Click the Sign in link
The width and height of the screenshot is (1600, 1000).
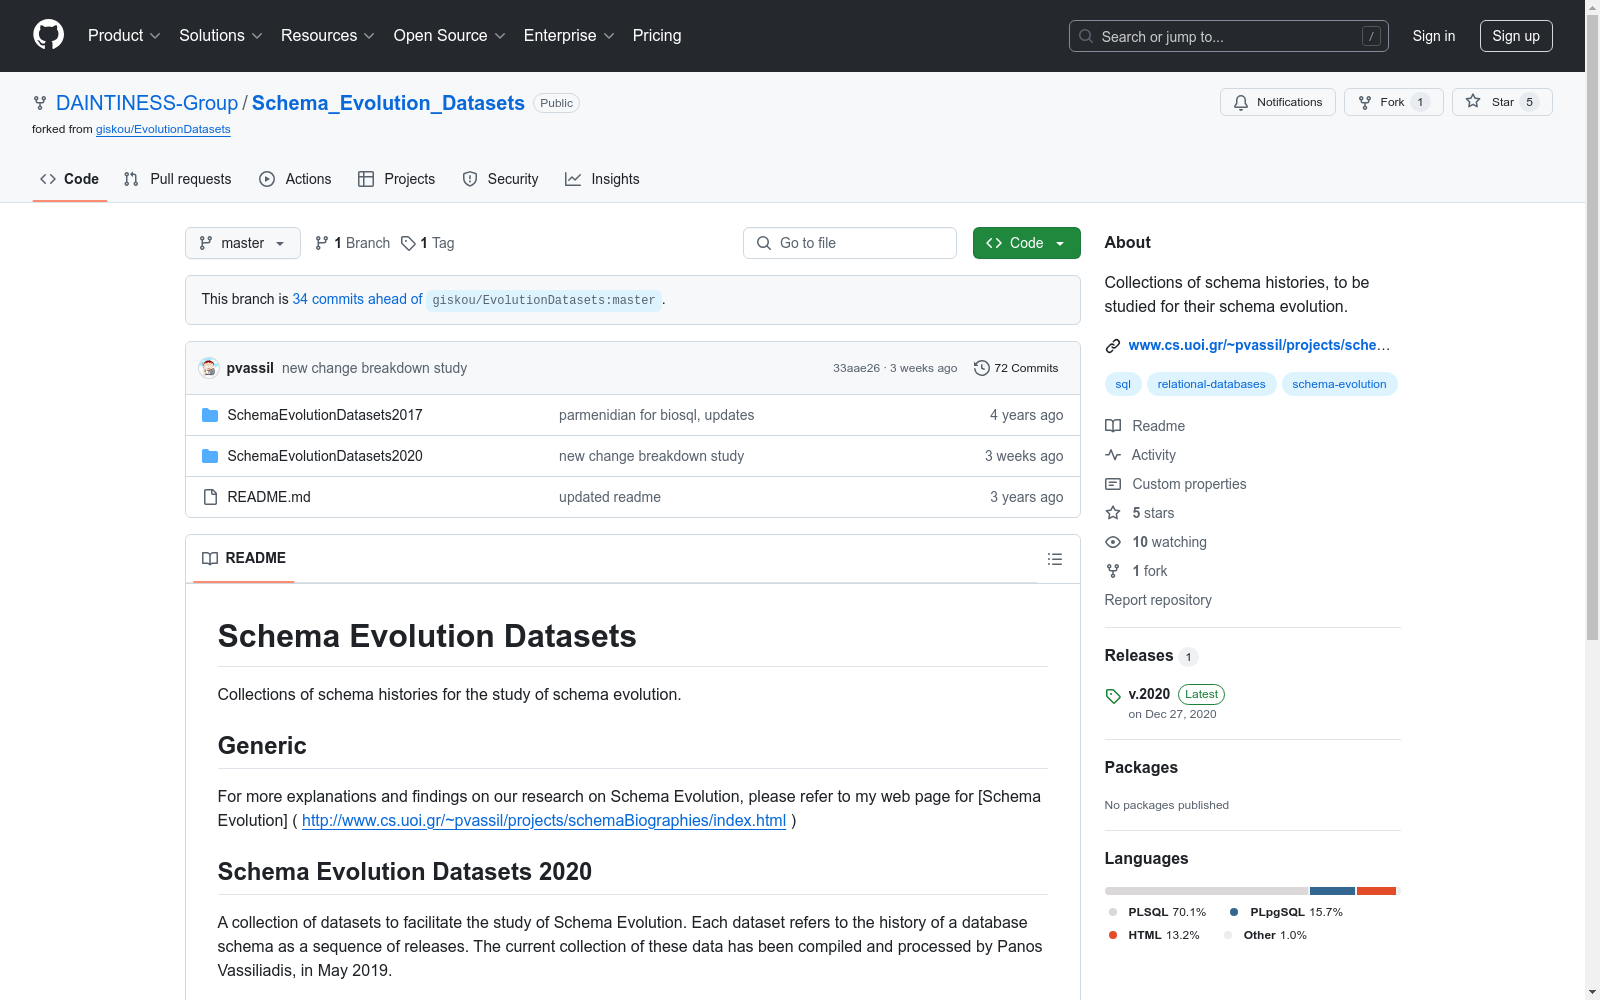pos(1434,36)
